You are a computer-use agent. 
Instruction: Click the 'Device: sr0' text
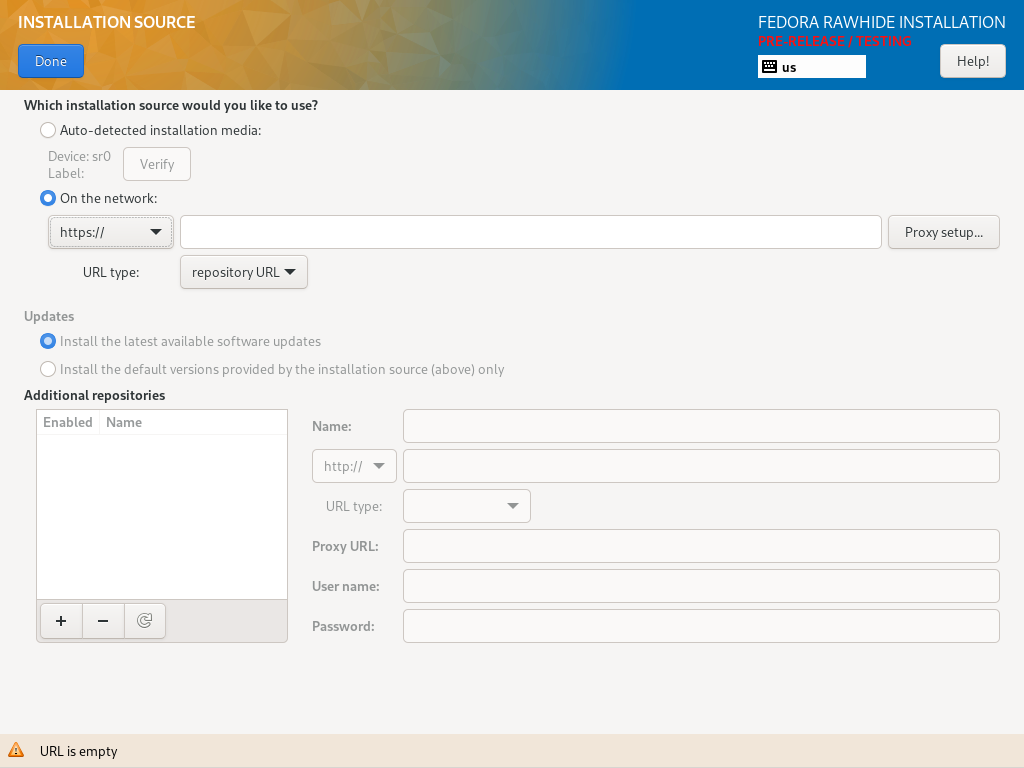click(80, 156)
